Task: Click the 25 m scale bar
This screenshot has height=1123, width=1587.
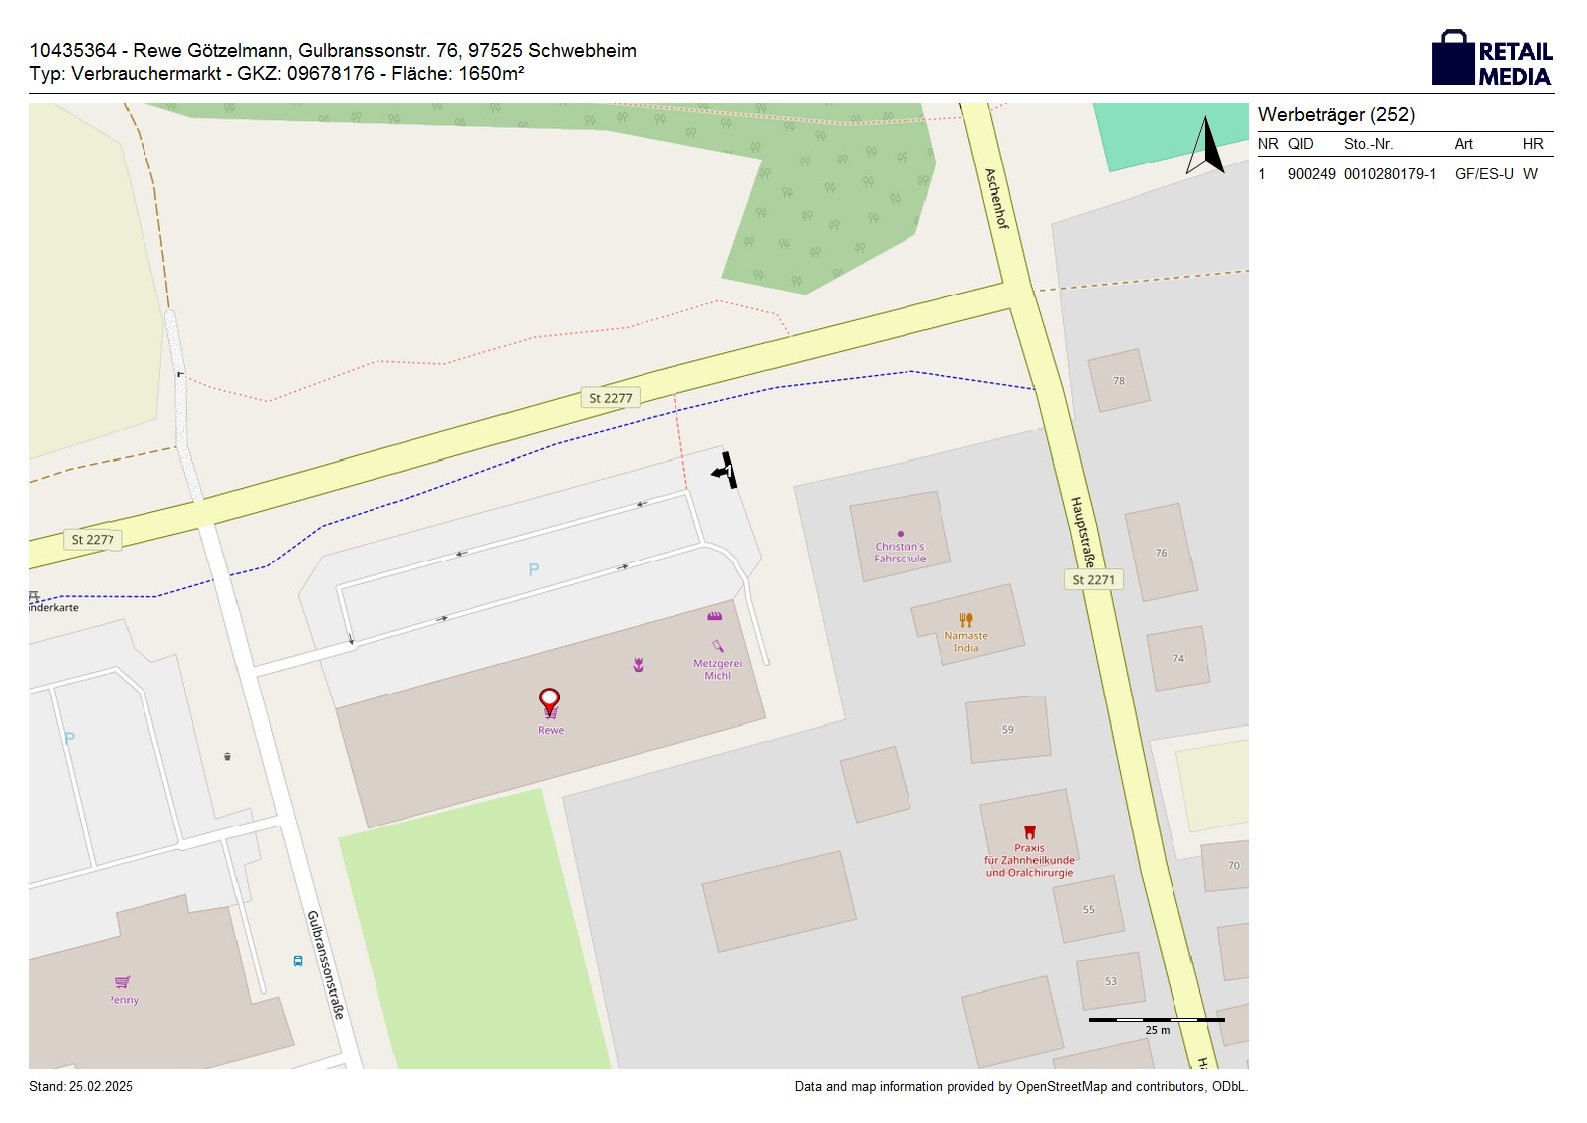Action: point(1156,1021)
